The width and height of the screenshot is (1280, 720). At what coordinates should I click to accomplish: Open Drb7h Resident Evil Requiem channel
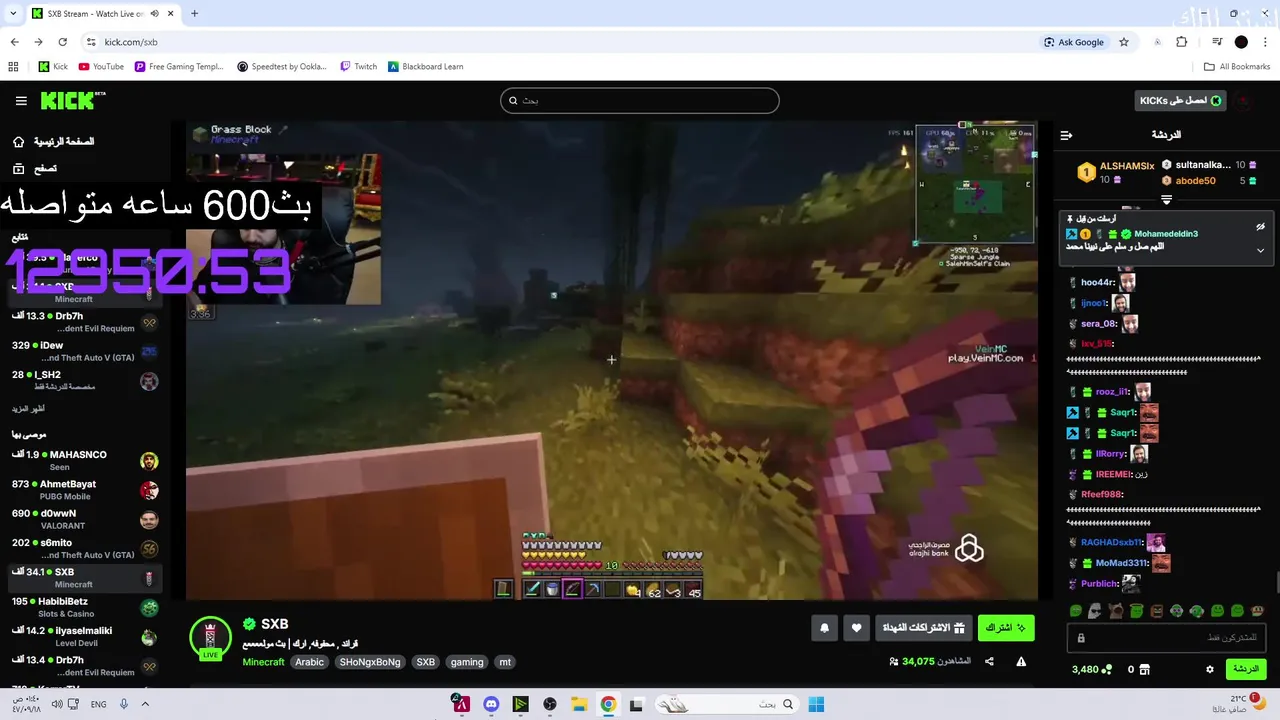point(85,322)
